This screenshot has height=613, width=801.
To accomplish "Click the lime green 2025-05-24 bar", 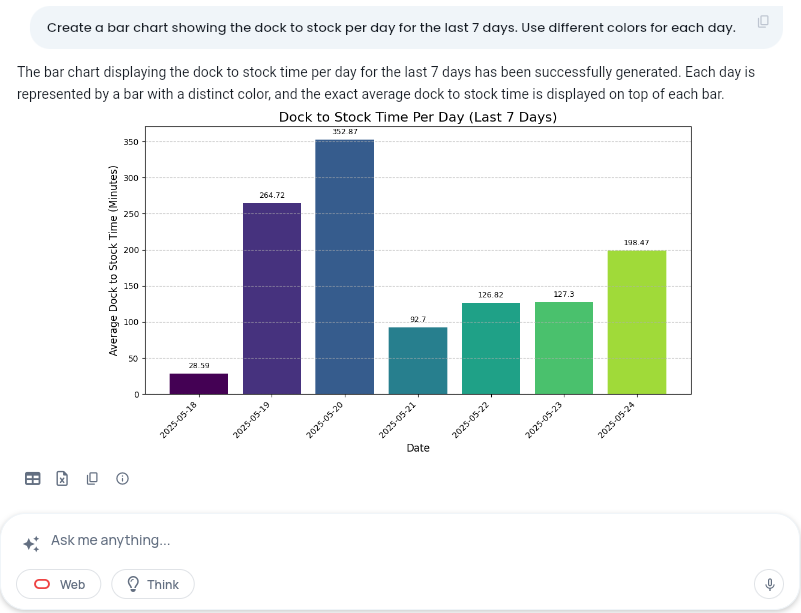I will pyautogui.click(x=636, y=322).
